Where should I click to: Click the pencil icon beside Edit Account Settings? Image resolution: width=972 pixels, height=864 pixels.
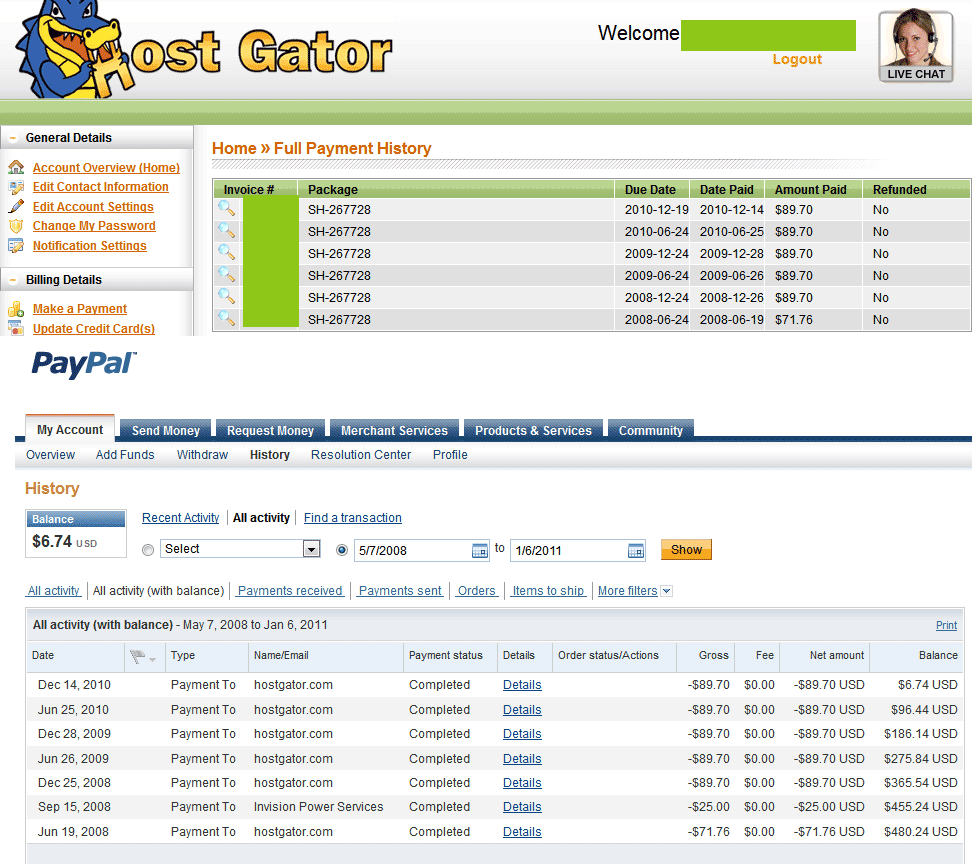(16, 206)
